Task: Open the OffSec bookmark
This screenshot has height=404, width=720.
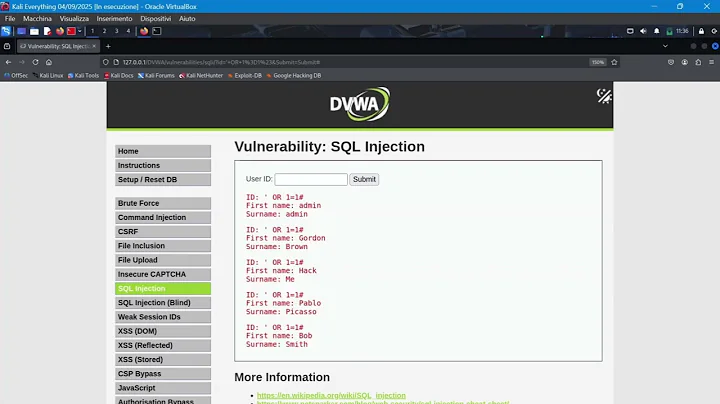Action: point(16,76)
